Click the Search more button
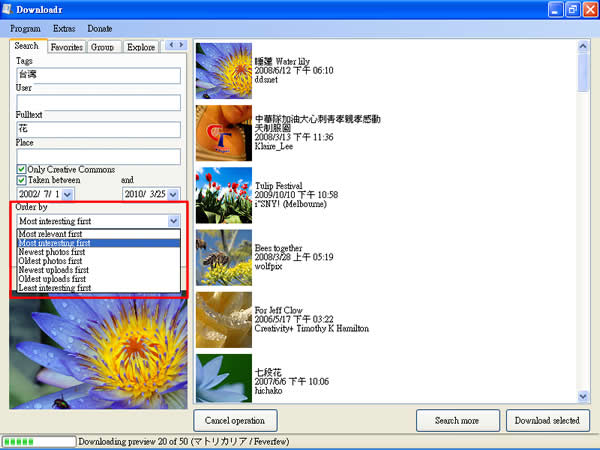 (x=458, y=421)
